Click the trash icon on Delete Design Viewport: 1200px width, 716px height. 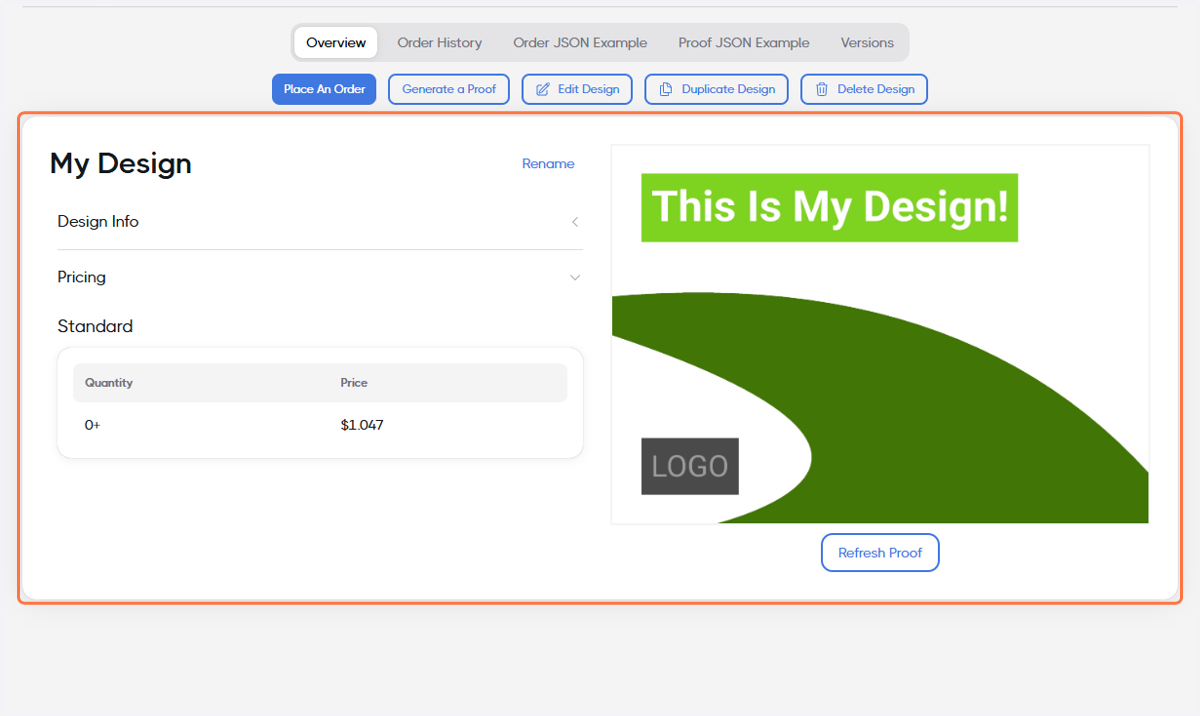[x=822, y=89]
